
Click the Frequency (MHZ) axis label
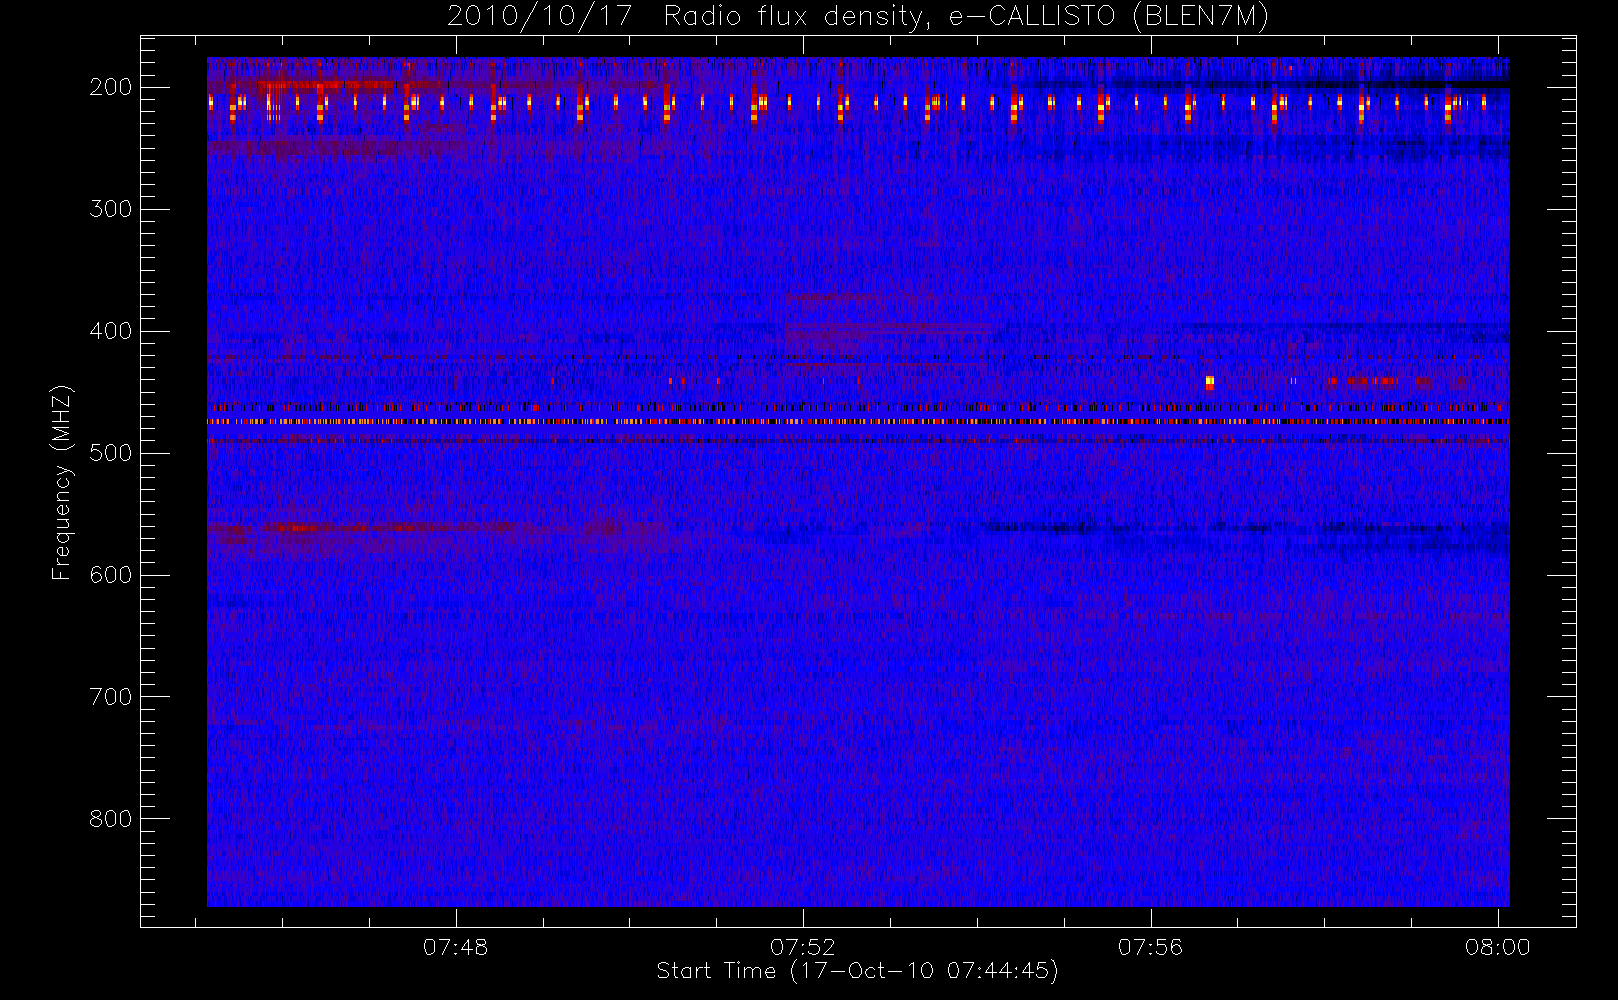click(x=62, y=482)
